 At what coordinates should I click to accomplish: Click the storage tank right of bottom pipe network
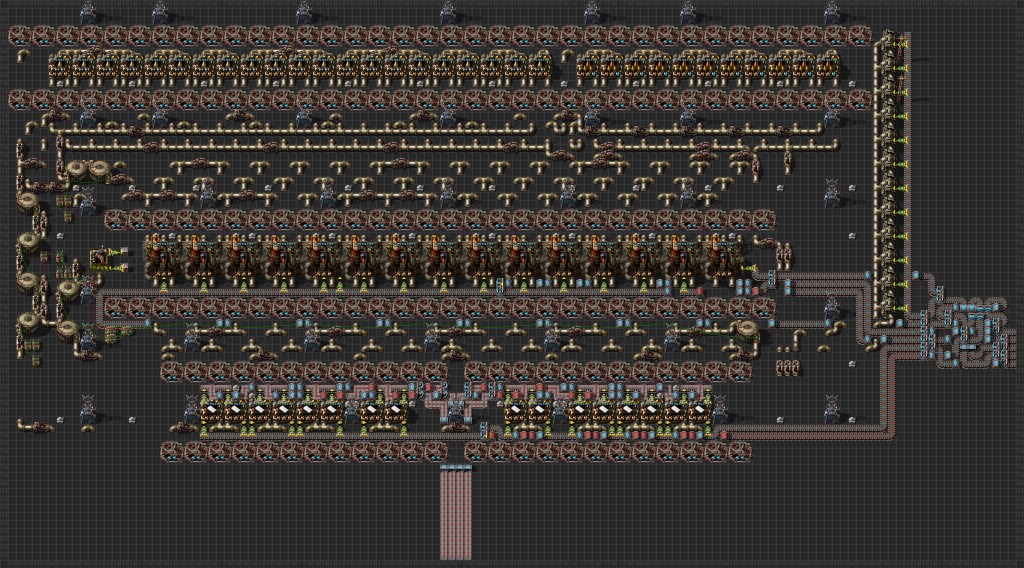[746, 330]
